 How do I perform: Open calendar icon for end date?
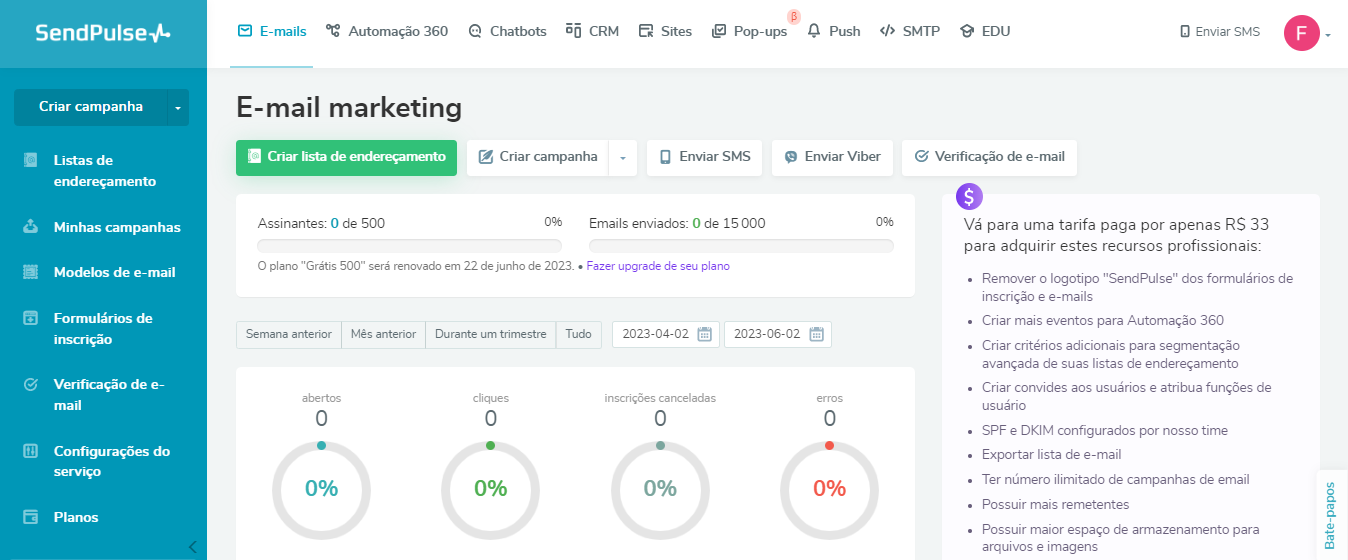point(817,334)
